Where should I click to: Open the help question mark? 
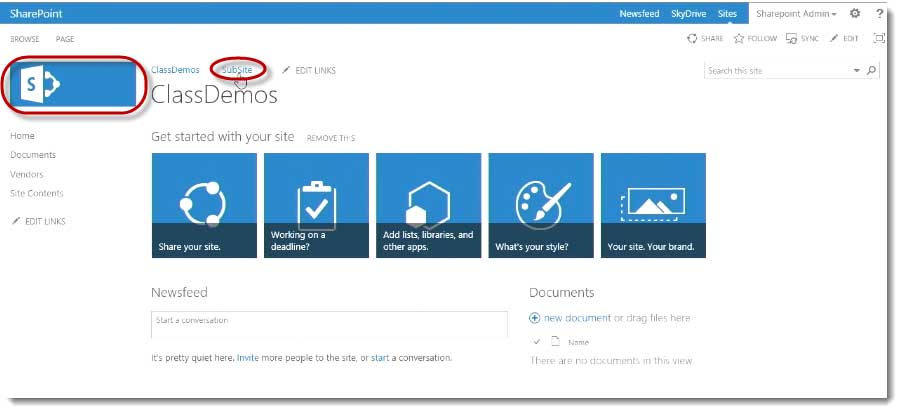tap(880, 13)
